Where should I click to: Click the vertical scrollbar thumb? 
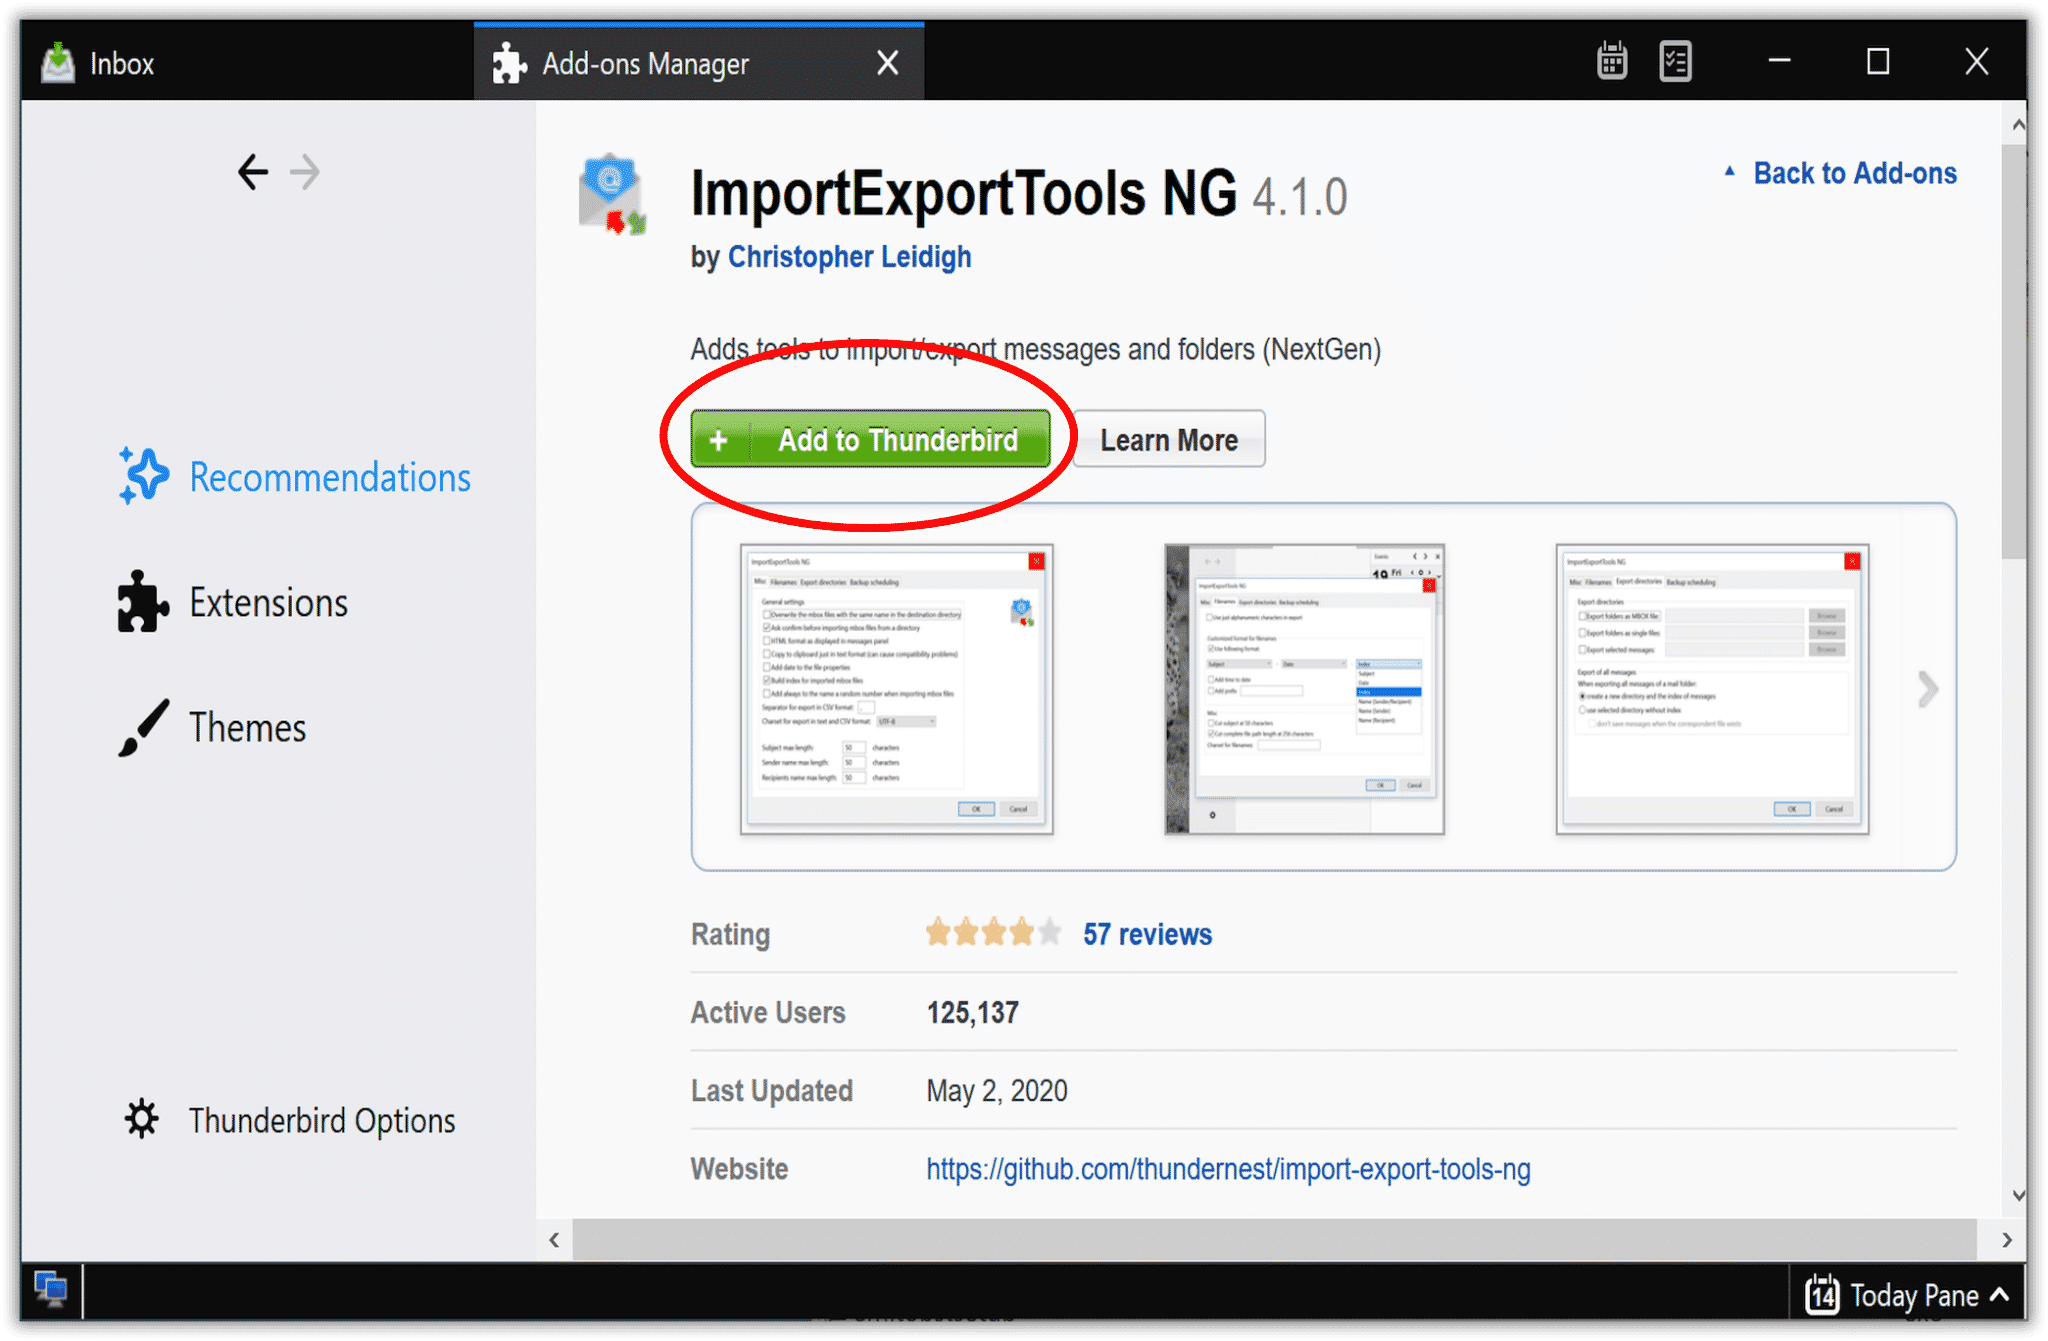click(2015, 351)
